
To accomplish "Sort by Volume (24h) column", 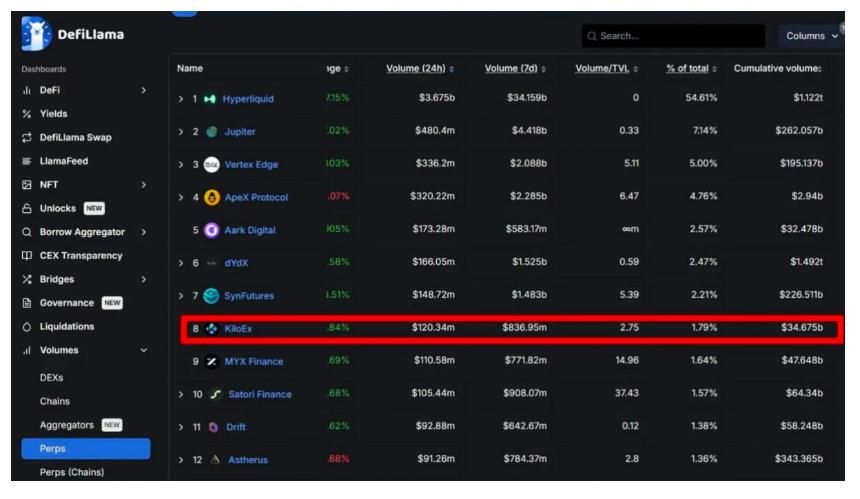I will (419, 68).
